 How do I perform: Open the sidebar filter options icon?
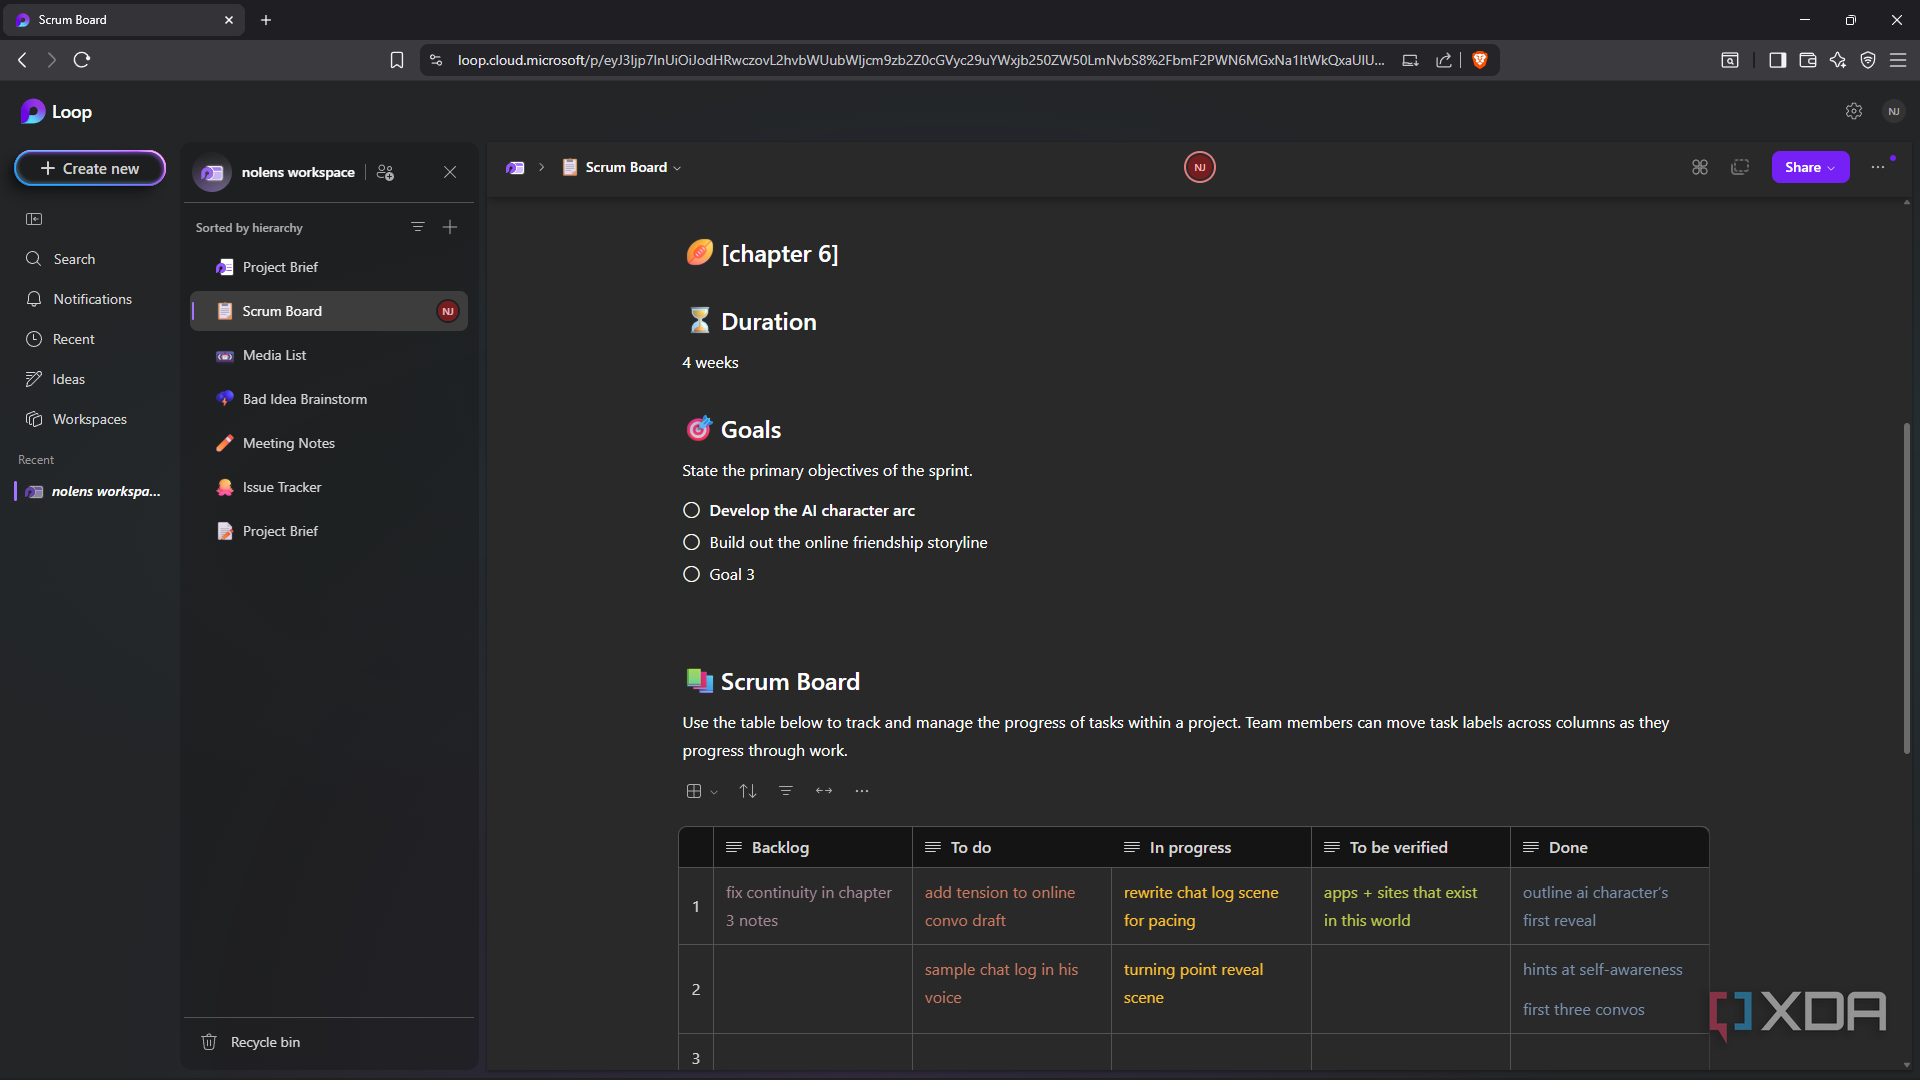point(418,227)
